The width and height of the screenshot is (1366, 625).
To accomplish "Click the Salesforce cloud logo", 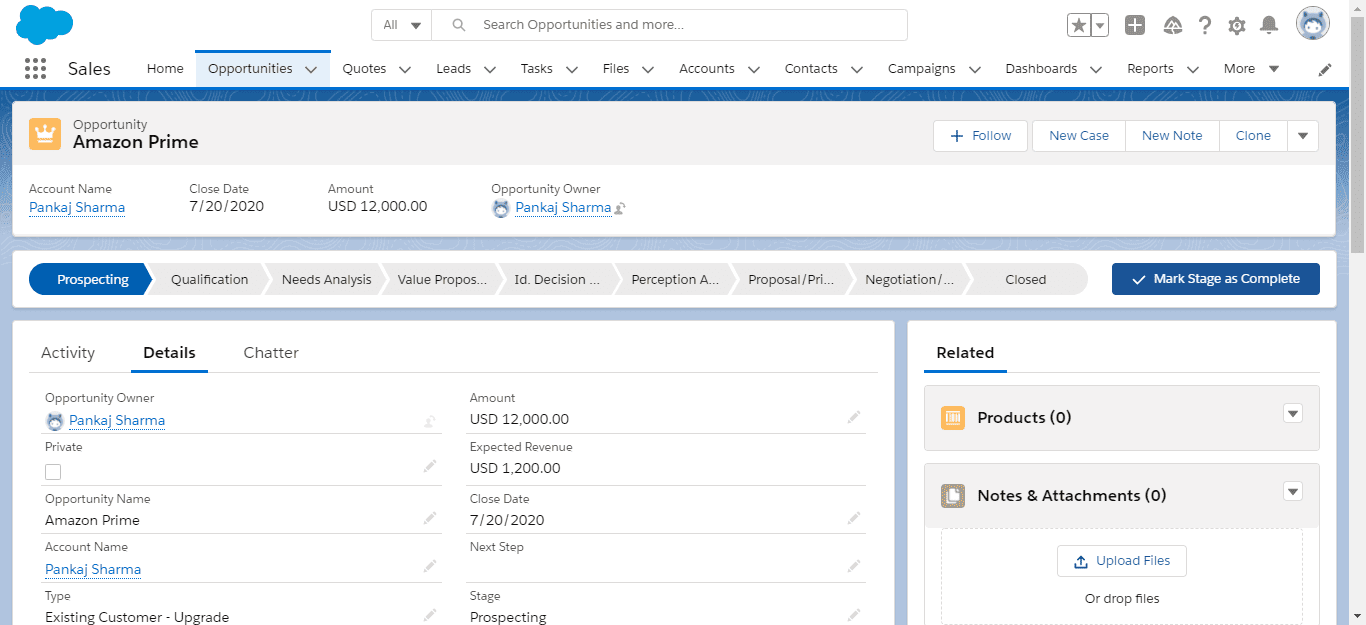I will [x=45, y=25].
